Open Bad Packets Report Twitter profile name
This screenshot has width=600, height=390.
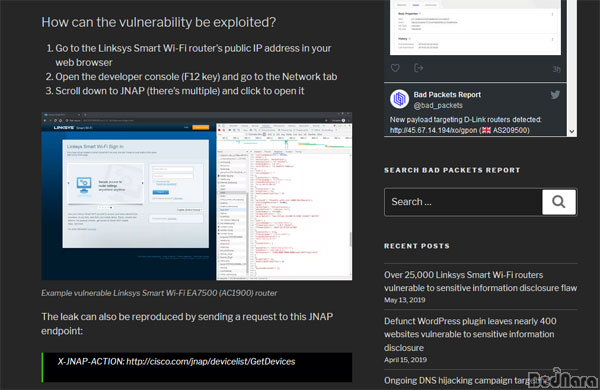447,95
